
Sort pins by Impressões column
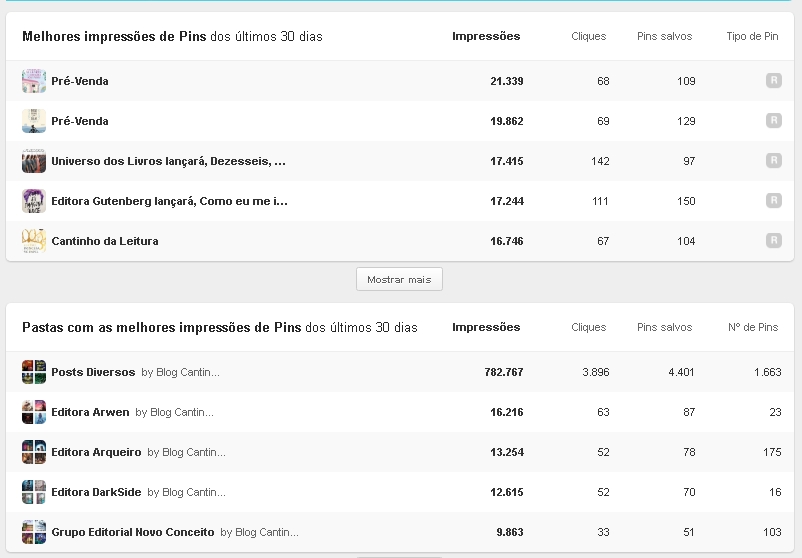coord(486,36)
